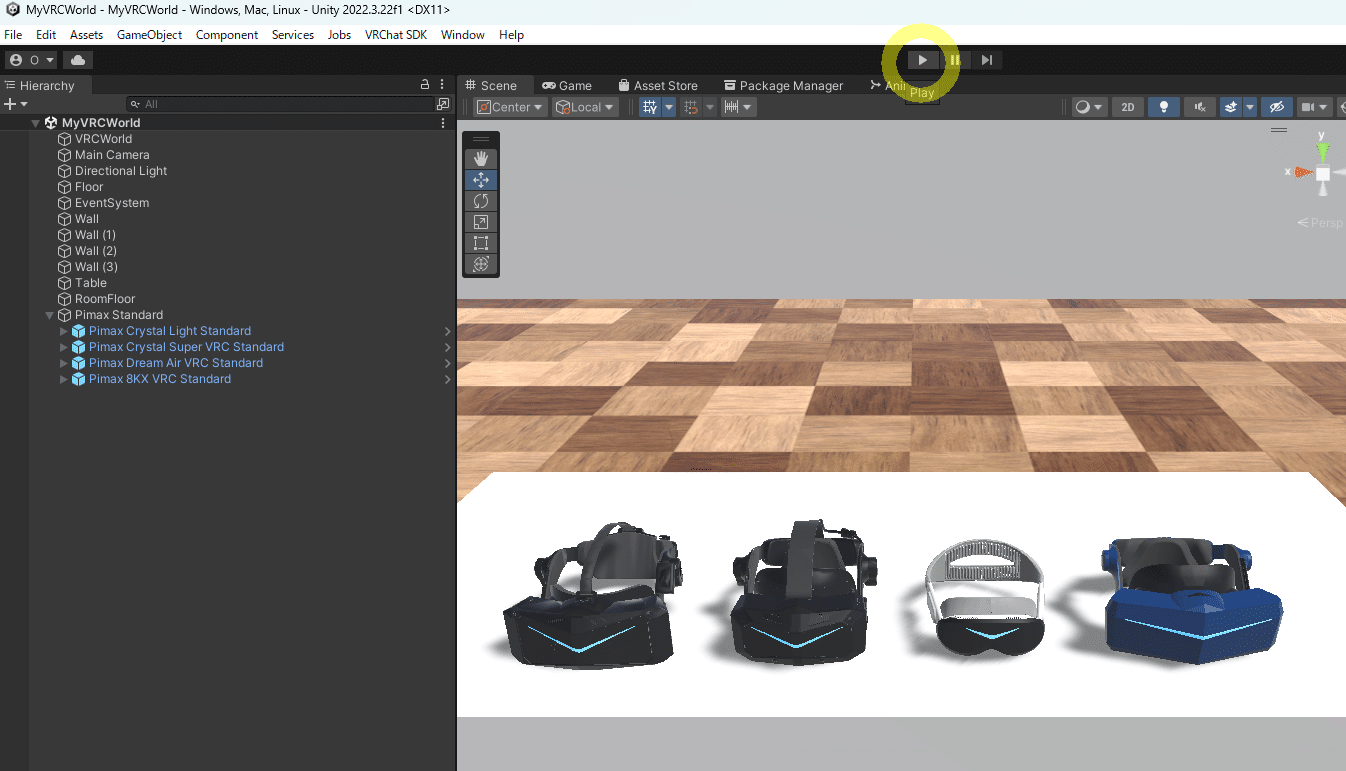1346x771 pixels.
Task: Toggle 2D scene view mode
Action: (x=1128, y=107)
